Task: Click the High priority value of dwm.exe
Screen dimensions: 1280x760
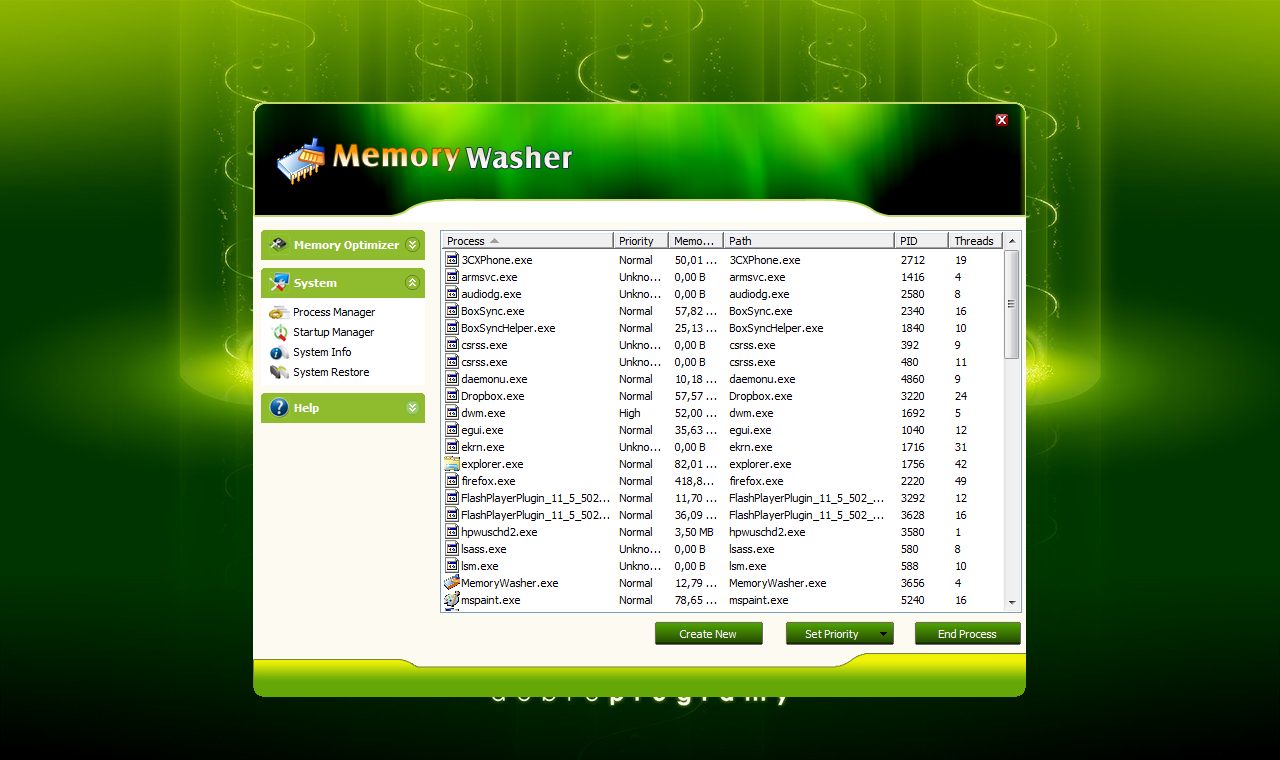Action: [x=630, y=413]
